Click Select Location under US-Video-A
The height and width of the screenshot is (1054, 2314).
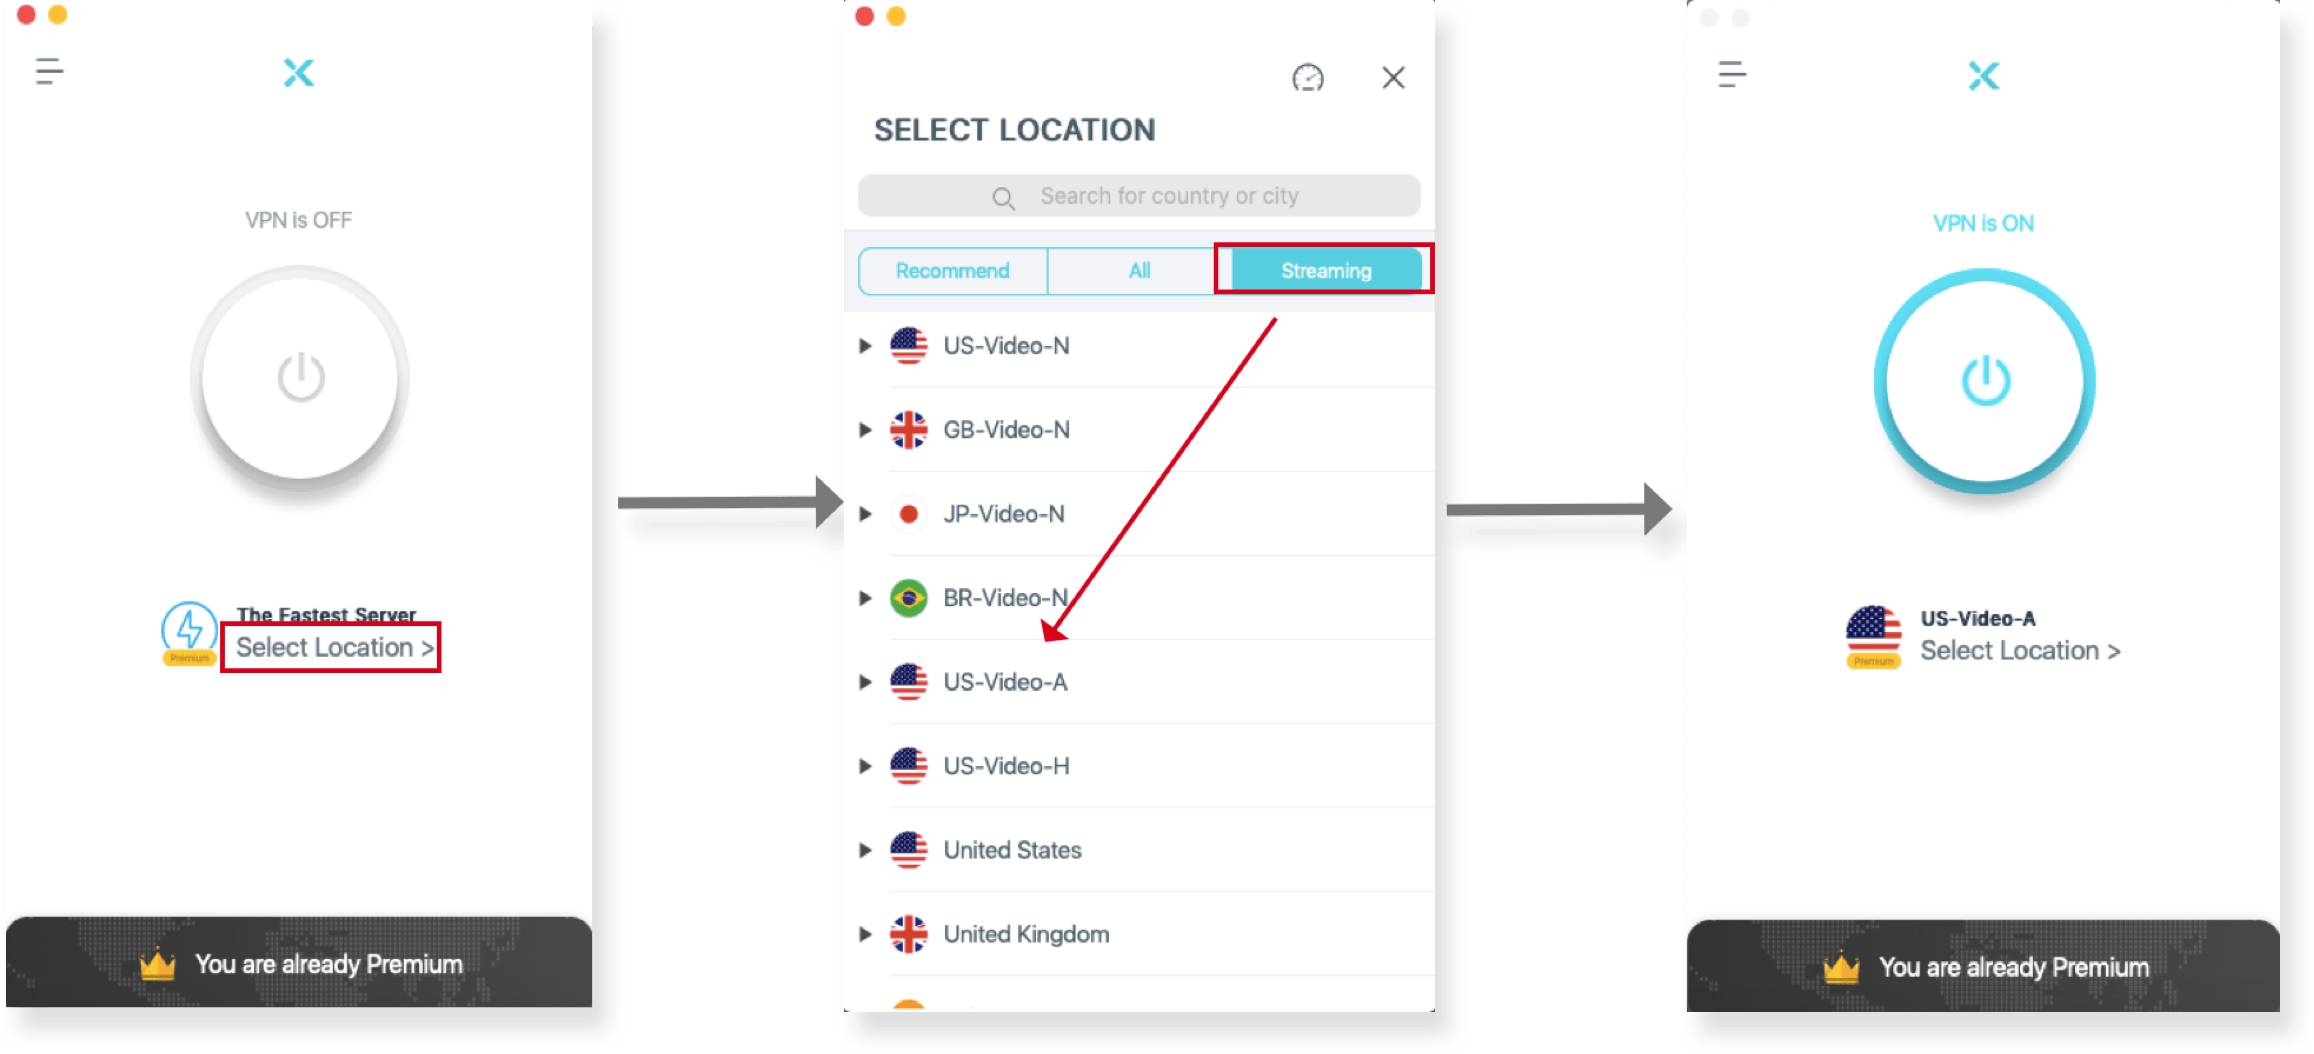2020,651
